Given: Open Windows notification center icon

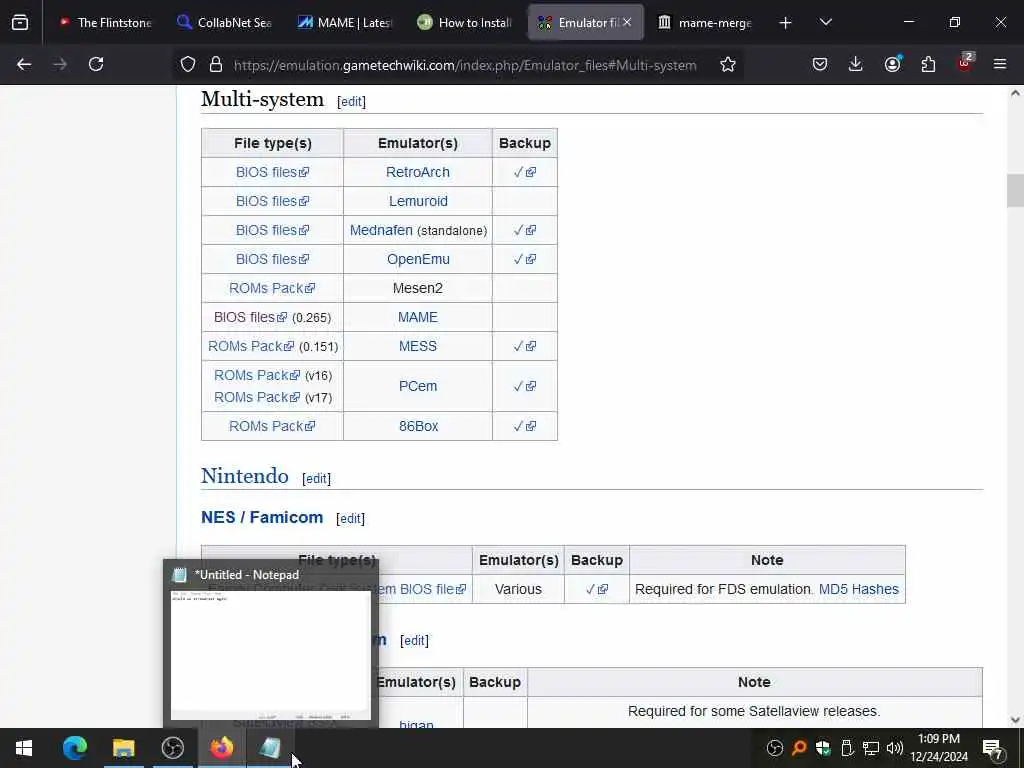Looking at the screenshot, I should click(x=992, y=748).
